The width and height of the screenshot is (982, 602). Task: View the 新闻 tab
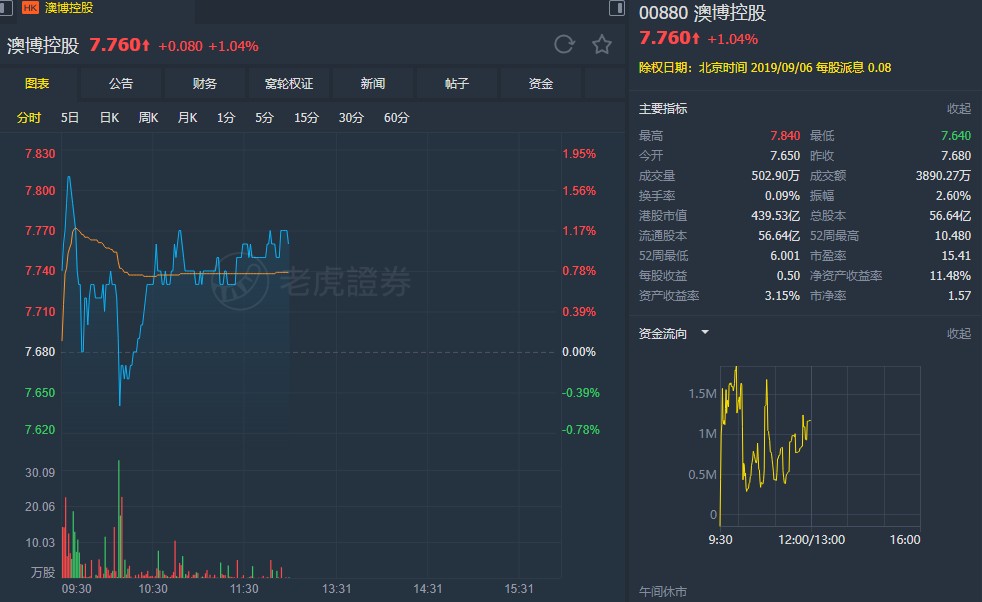click(372, 83)
